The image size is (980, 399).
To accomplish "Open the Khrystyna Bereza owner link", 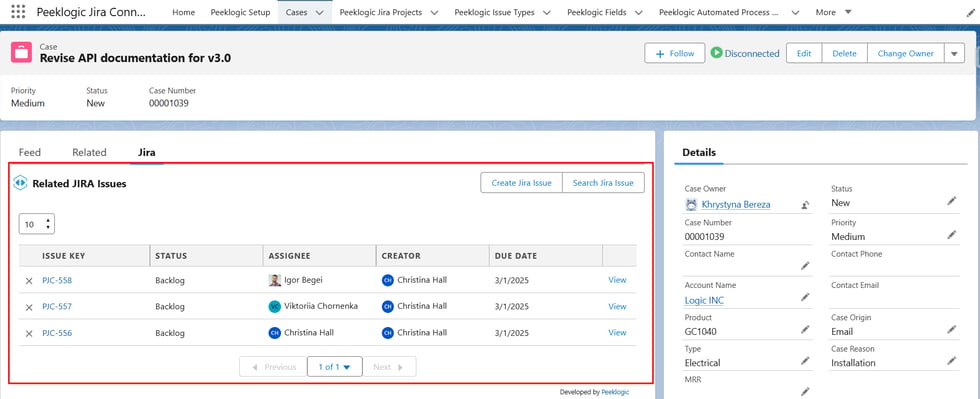I will pyautogui.click(x=736, y=205).
